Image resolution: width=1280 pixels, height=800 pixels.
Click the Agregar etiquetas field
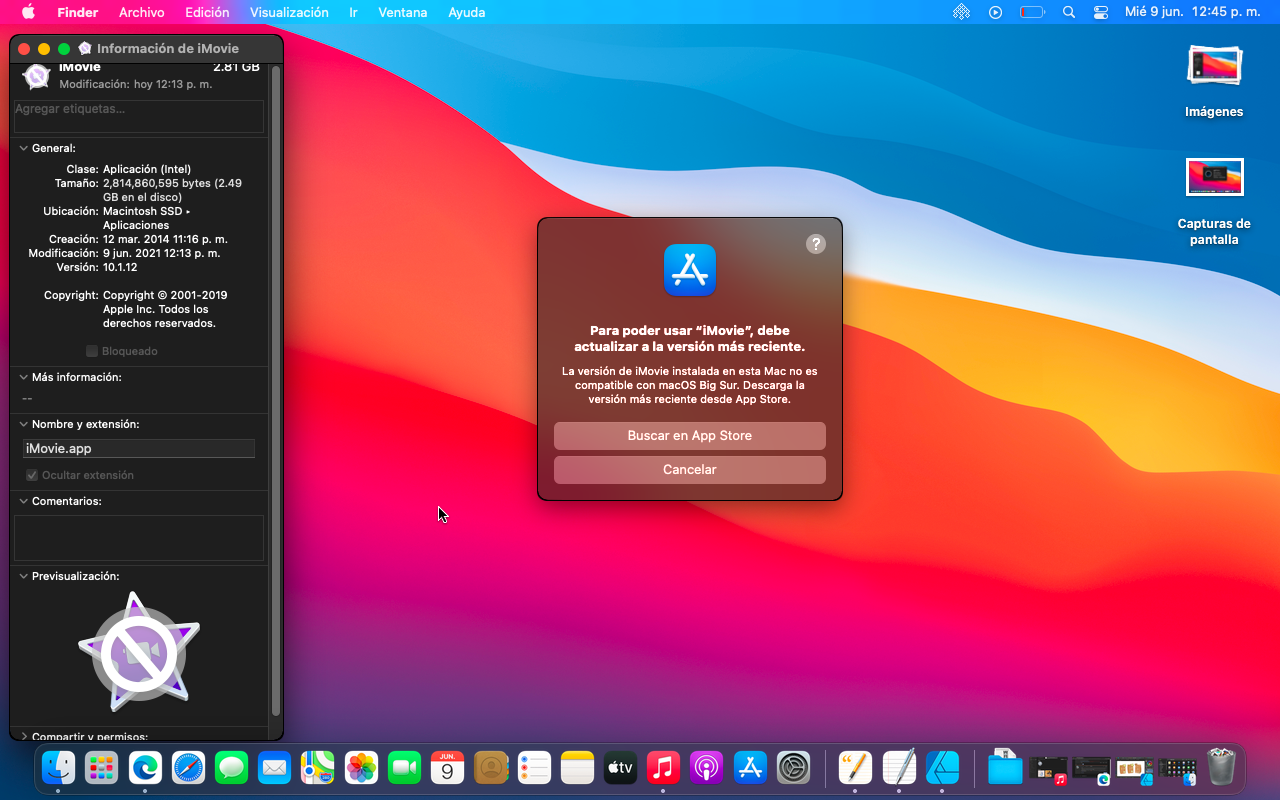(x=139, y=116)
